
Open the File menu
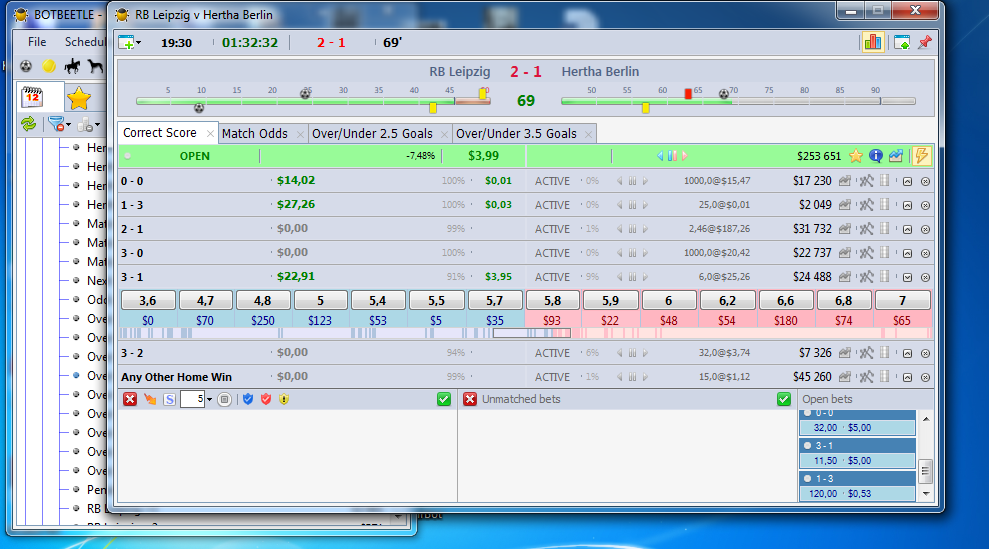37,42
